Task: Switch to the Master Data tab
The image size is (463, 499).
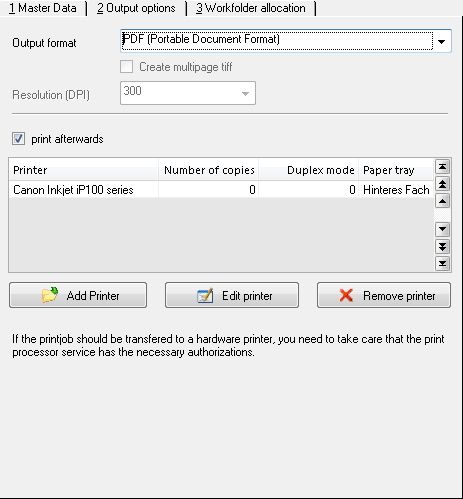Action: point(43,8)
